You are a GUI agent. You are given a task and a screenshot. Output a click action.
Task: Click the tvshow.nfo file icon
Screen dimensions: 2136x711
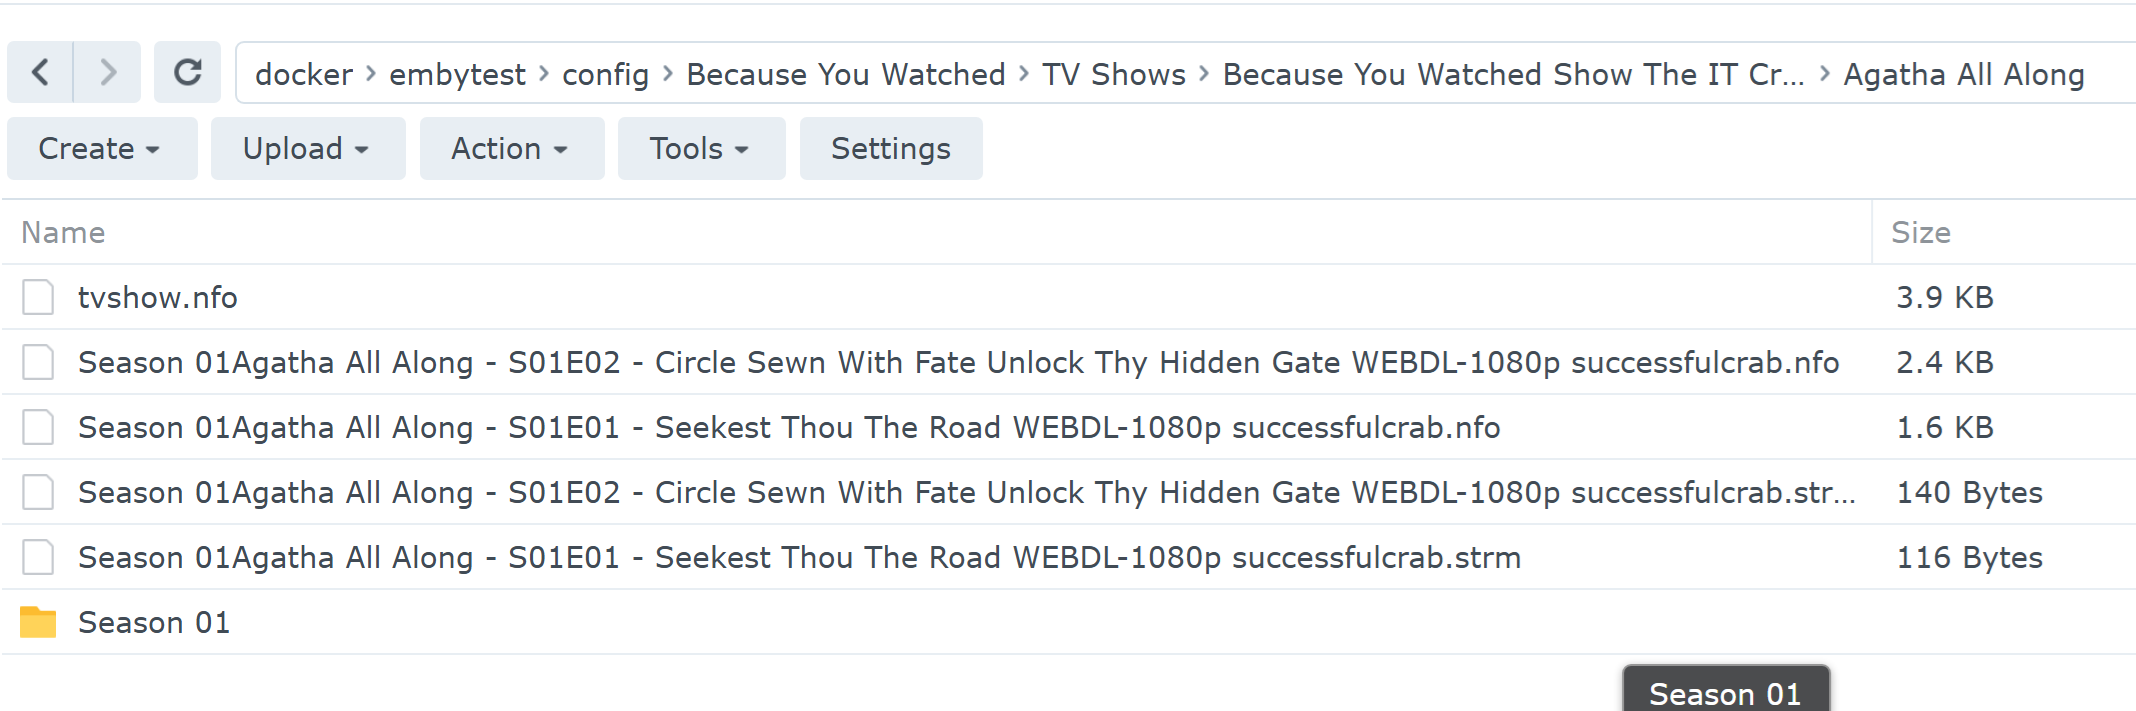pos(38,297)
